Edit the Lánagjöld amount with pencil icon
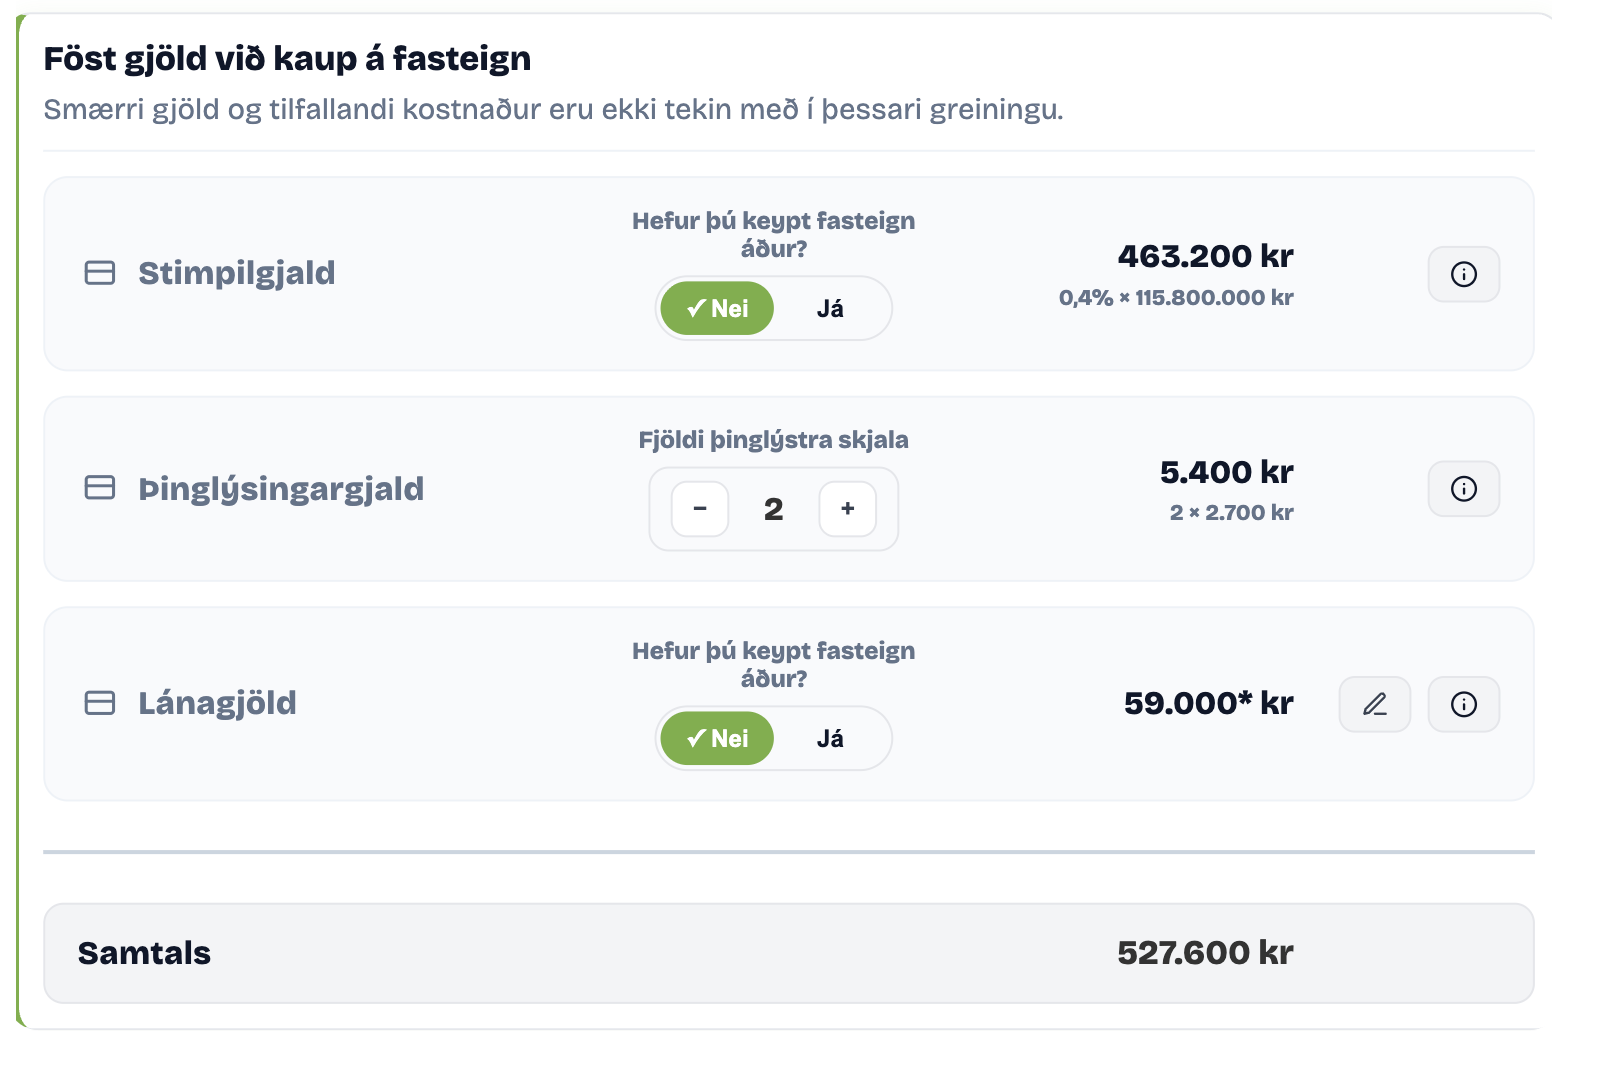 click(x=1375, y=704)
